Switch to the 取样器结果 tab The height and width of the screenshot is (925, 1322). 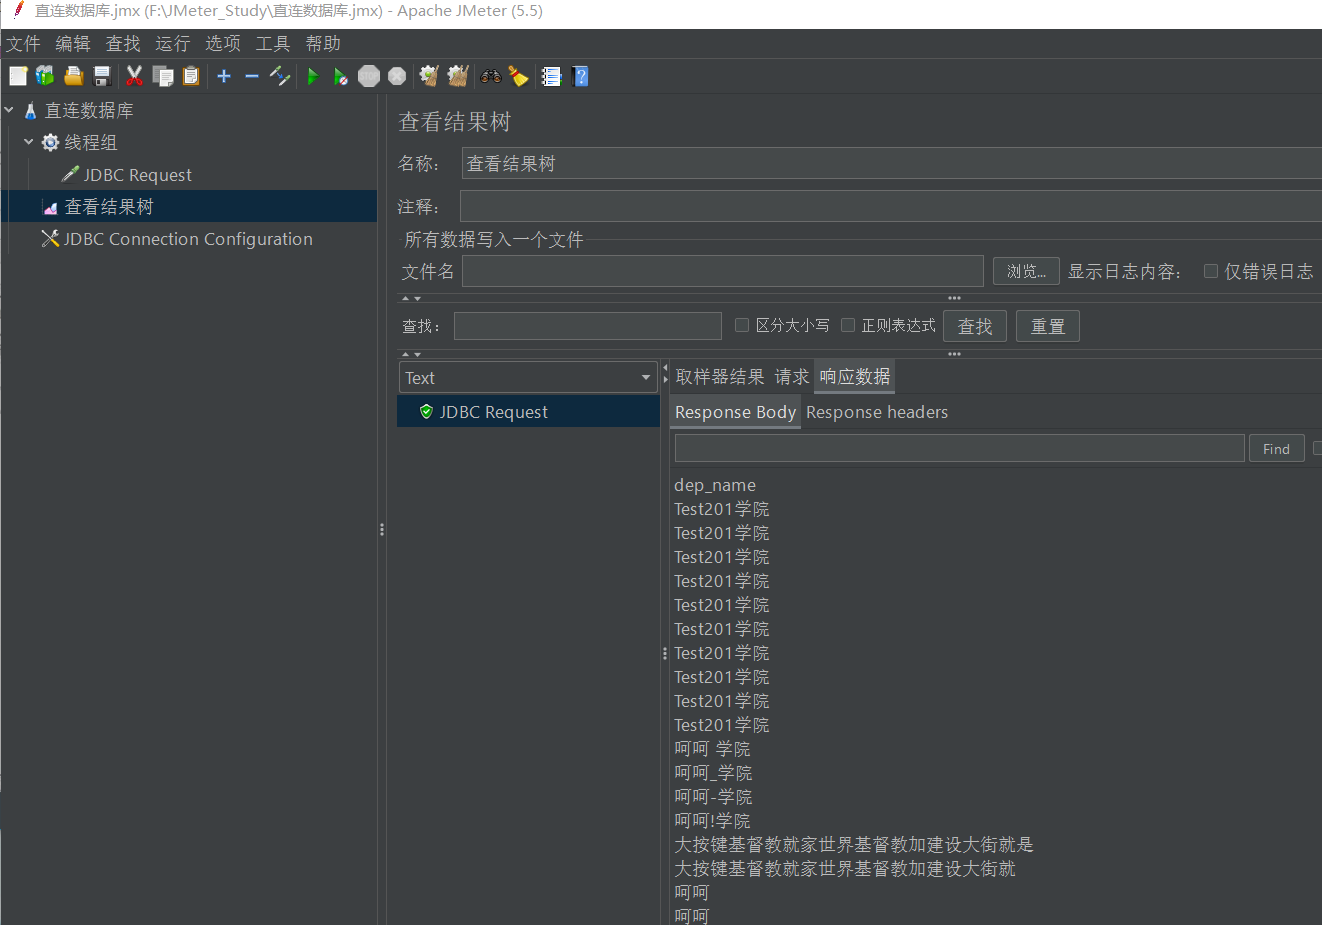[720, 376]
